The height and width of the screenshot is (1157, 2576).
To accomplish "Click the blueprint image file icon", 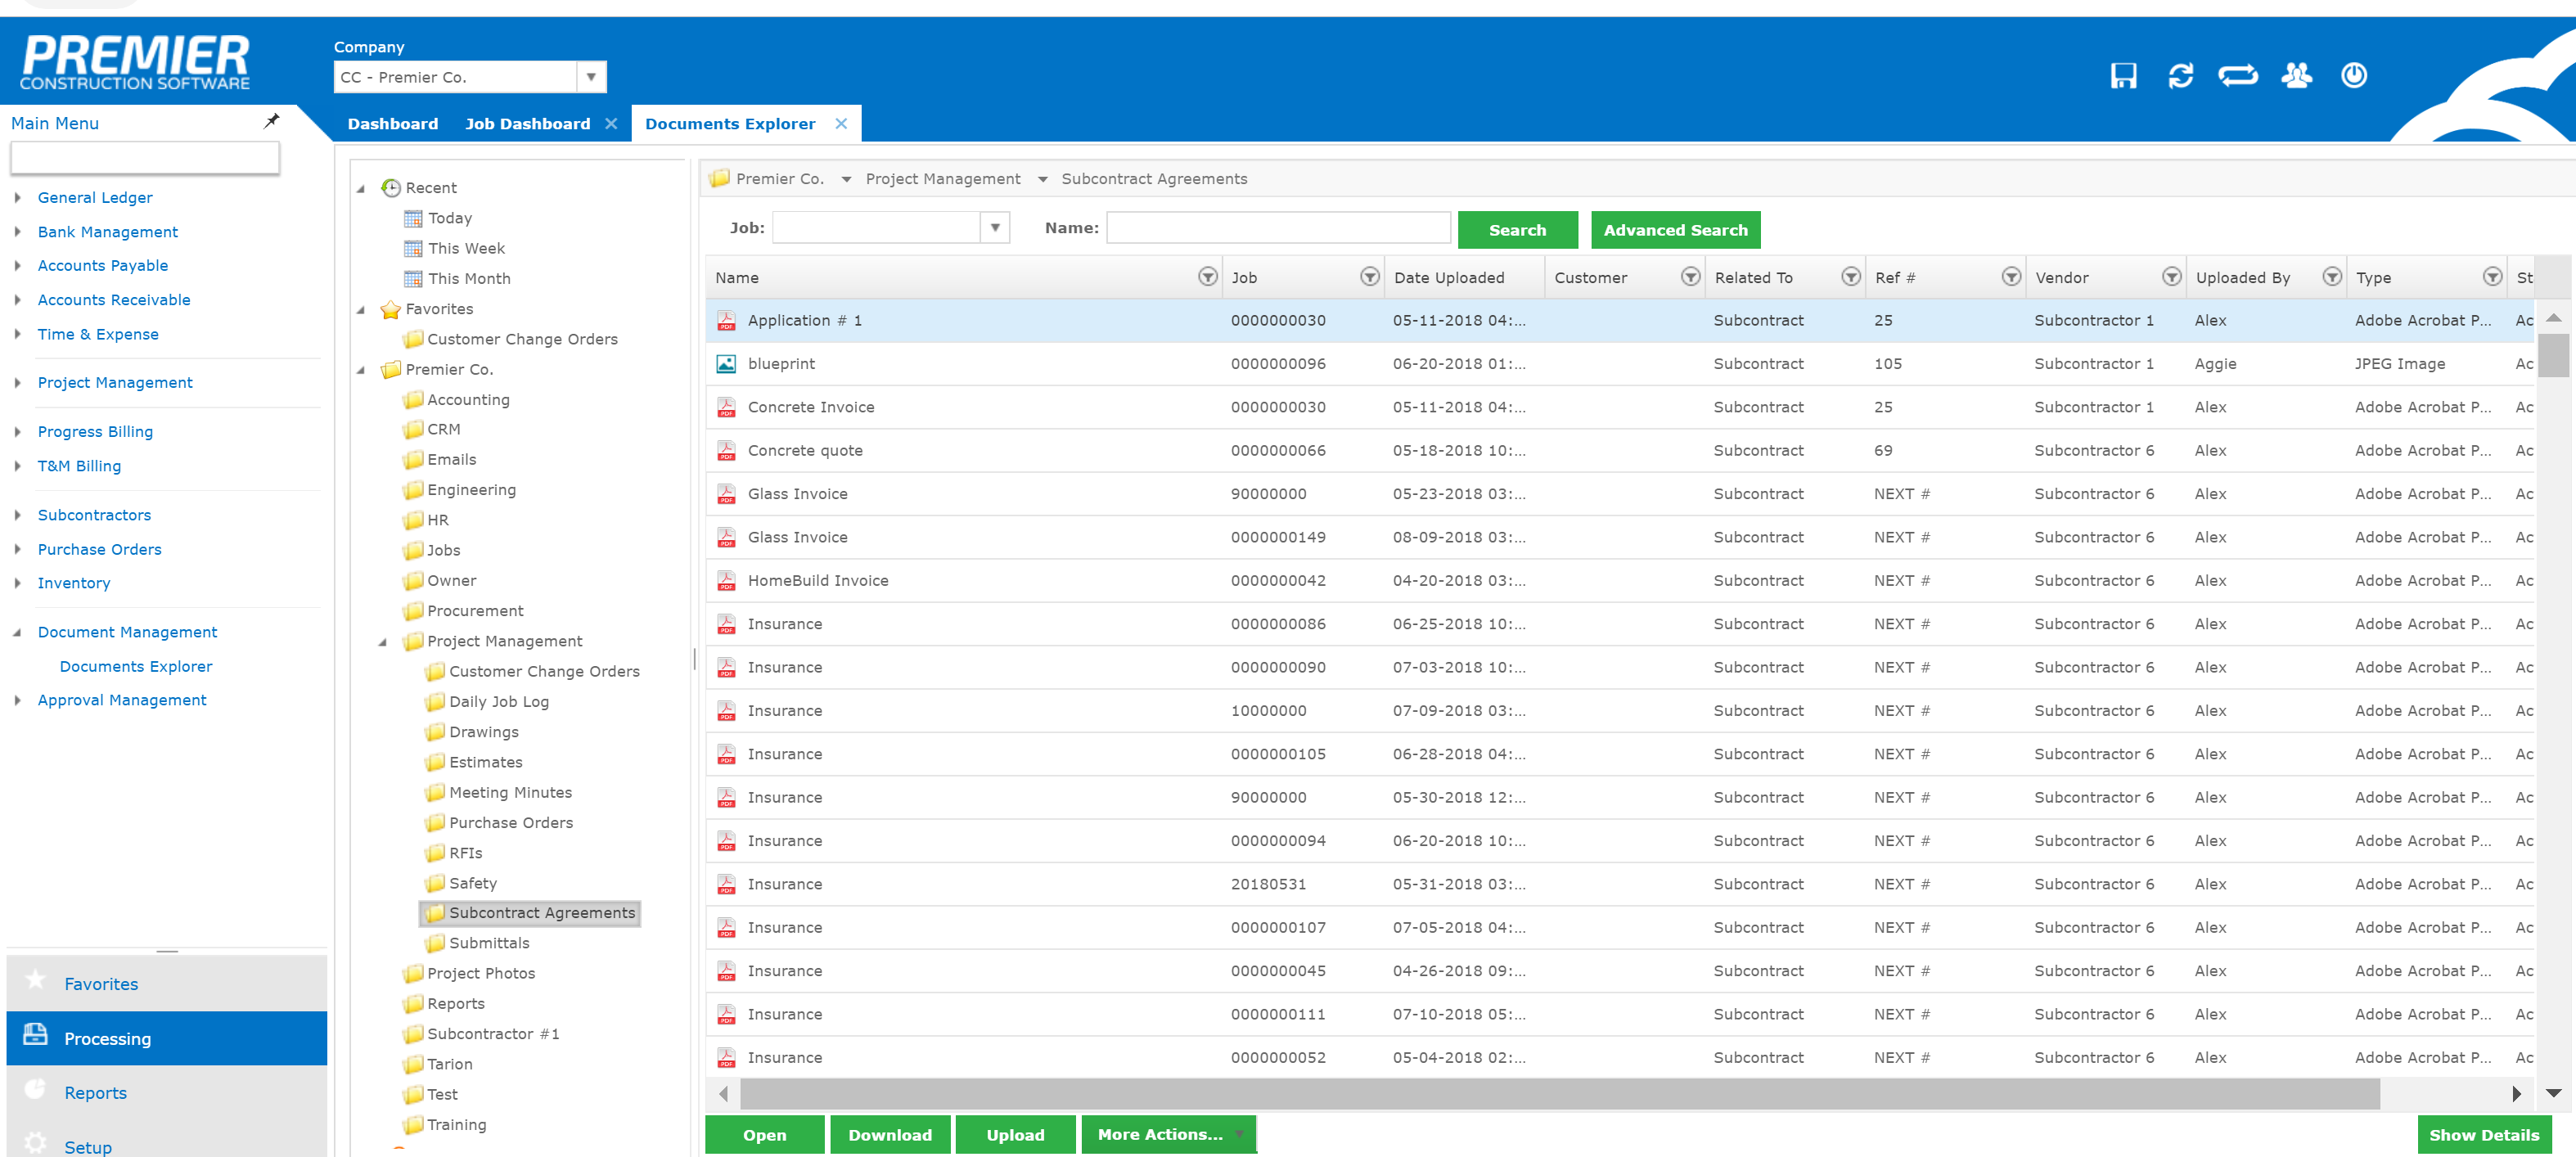I will pyautogui.click(x=726, y=364).
